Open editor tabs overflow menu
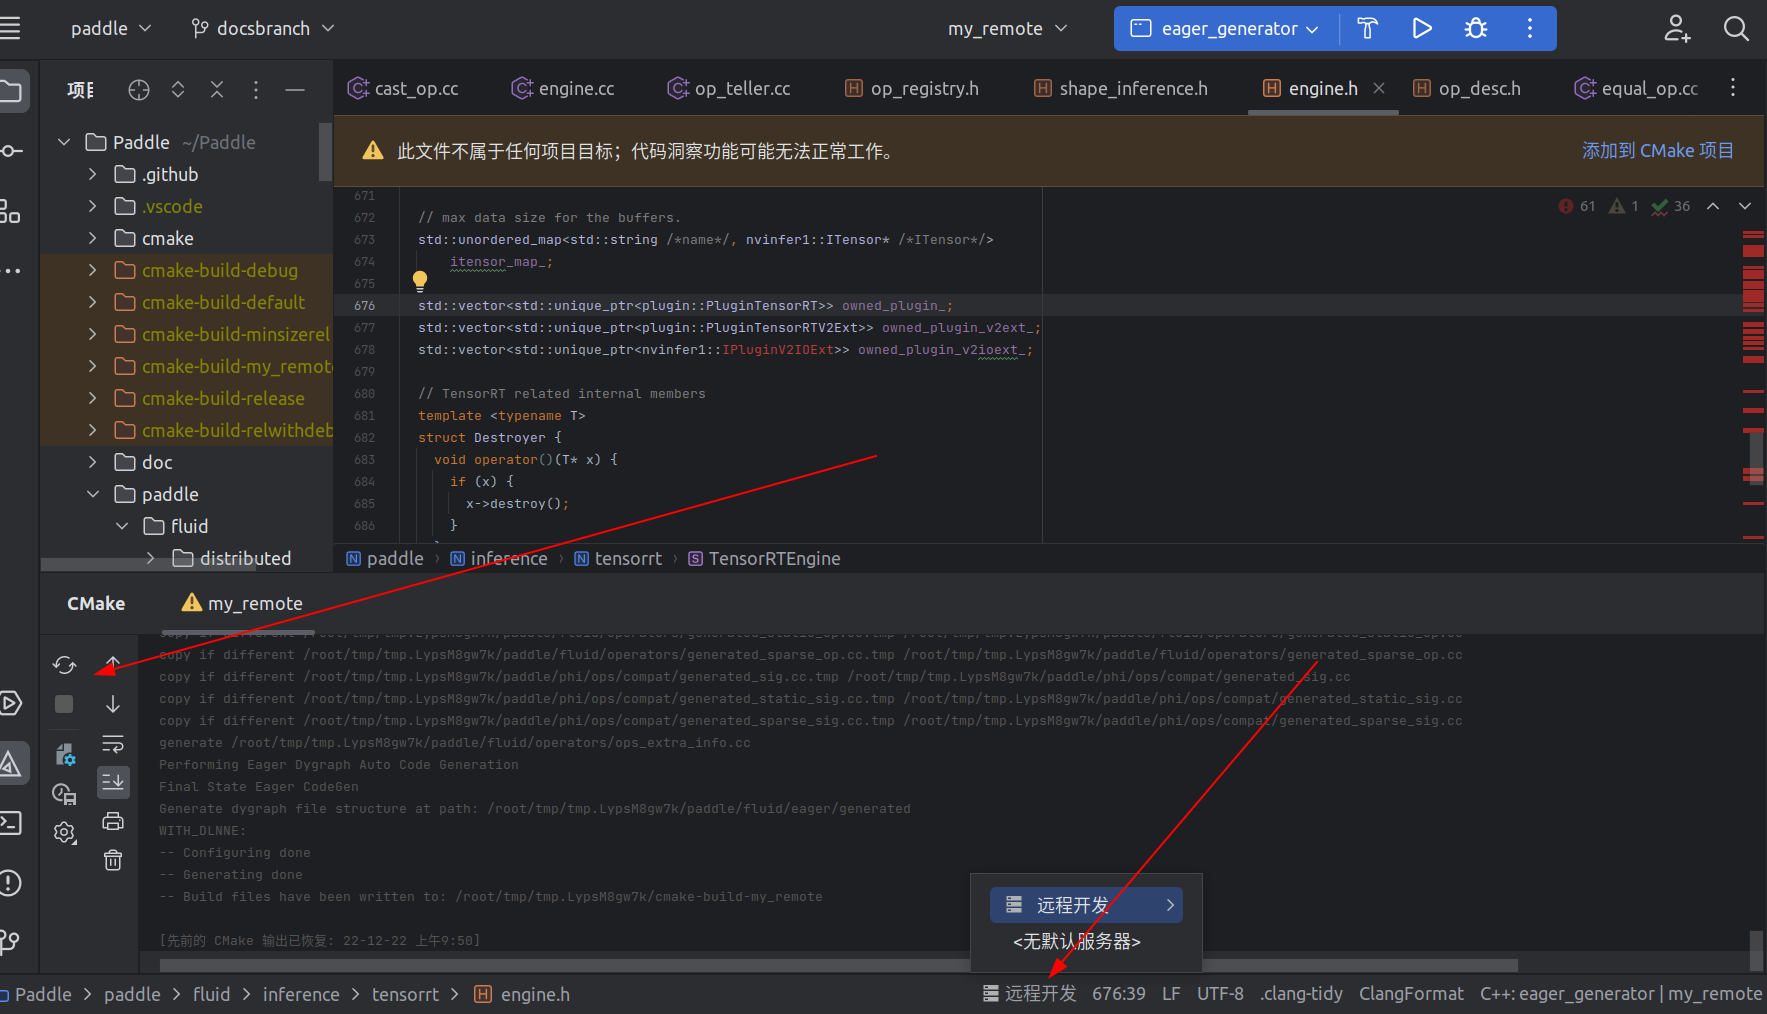Viewport: 1767px width, 1014px height. [1733, 88]
